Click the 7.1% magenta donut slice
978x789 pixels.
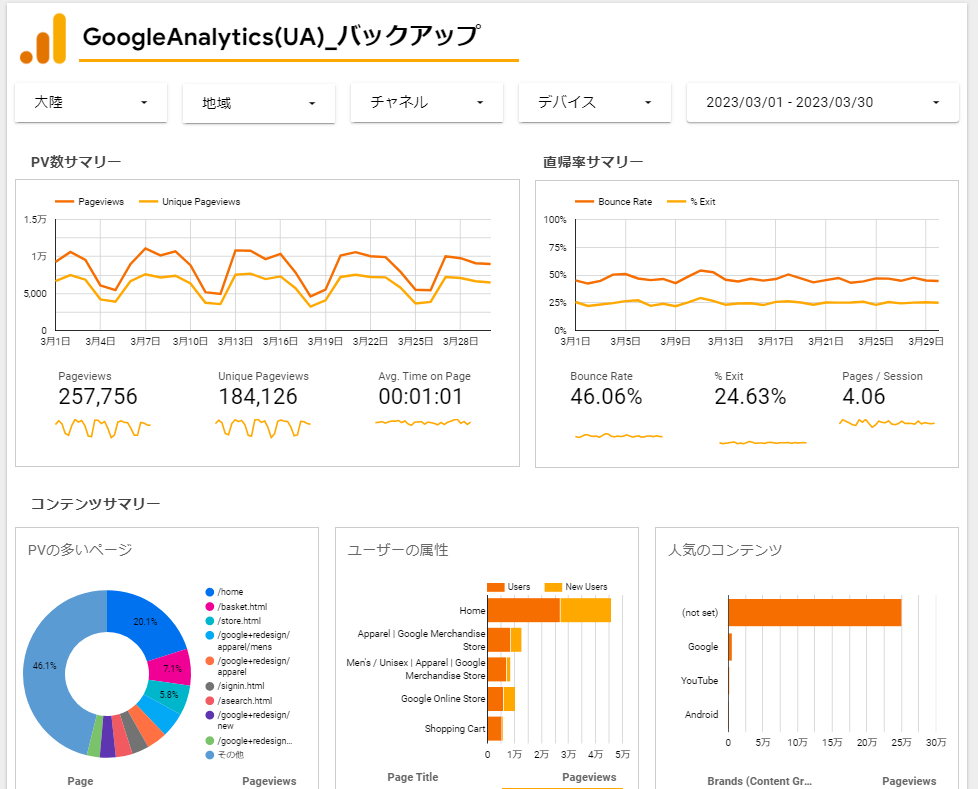172,668
